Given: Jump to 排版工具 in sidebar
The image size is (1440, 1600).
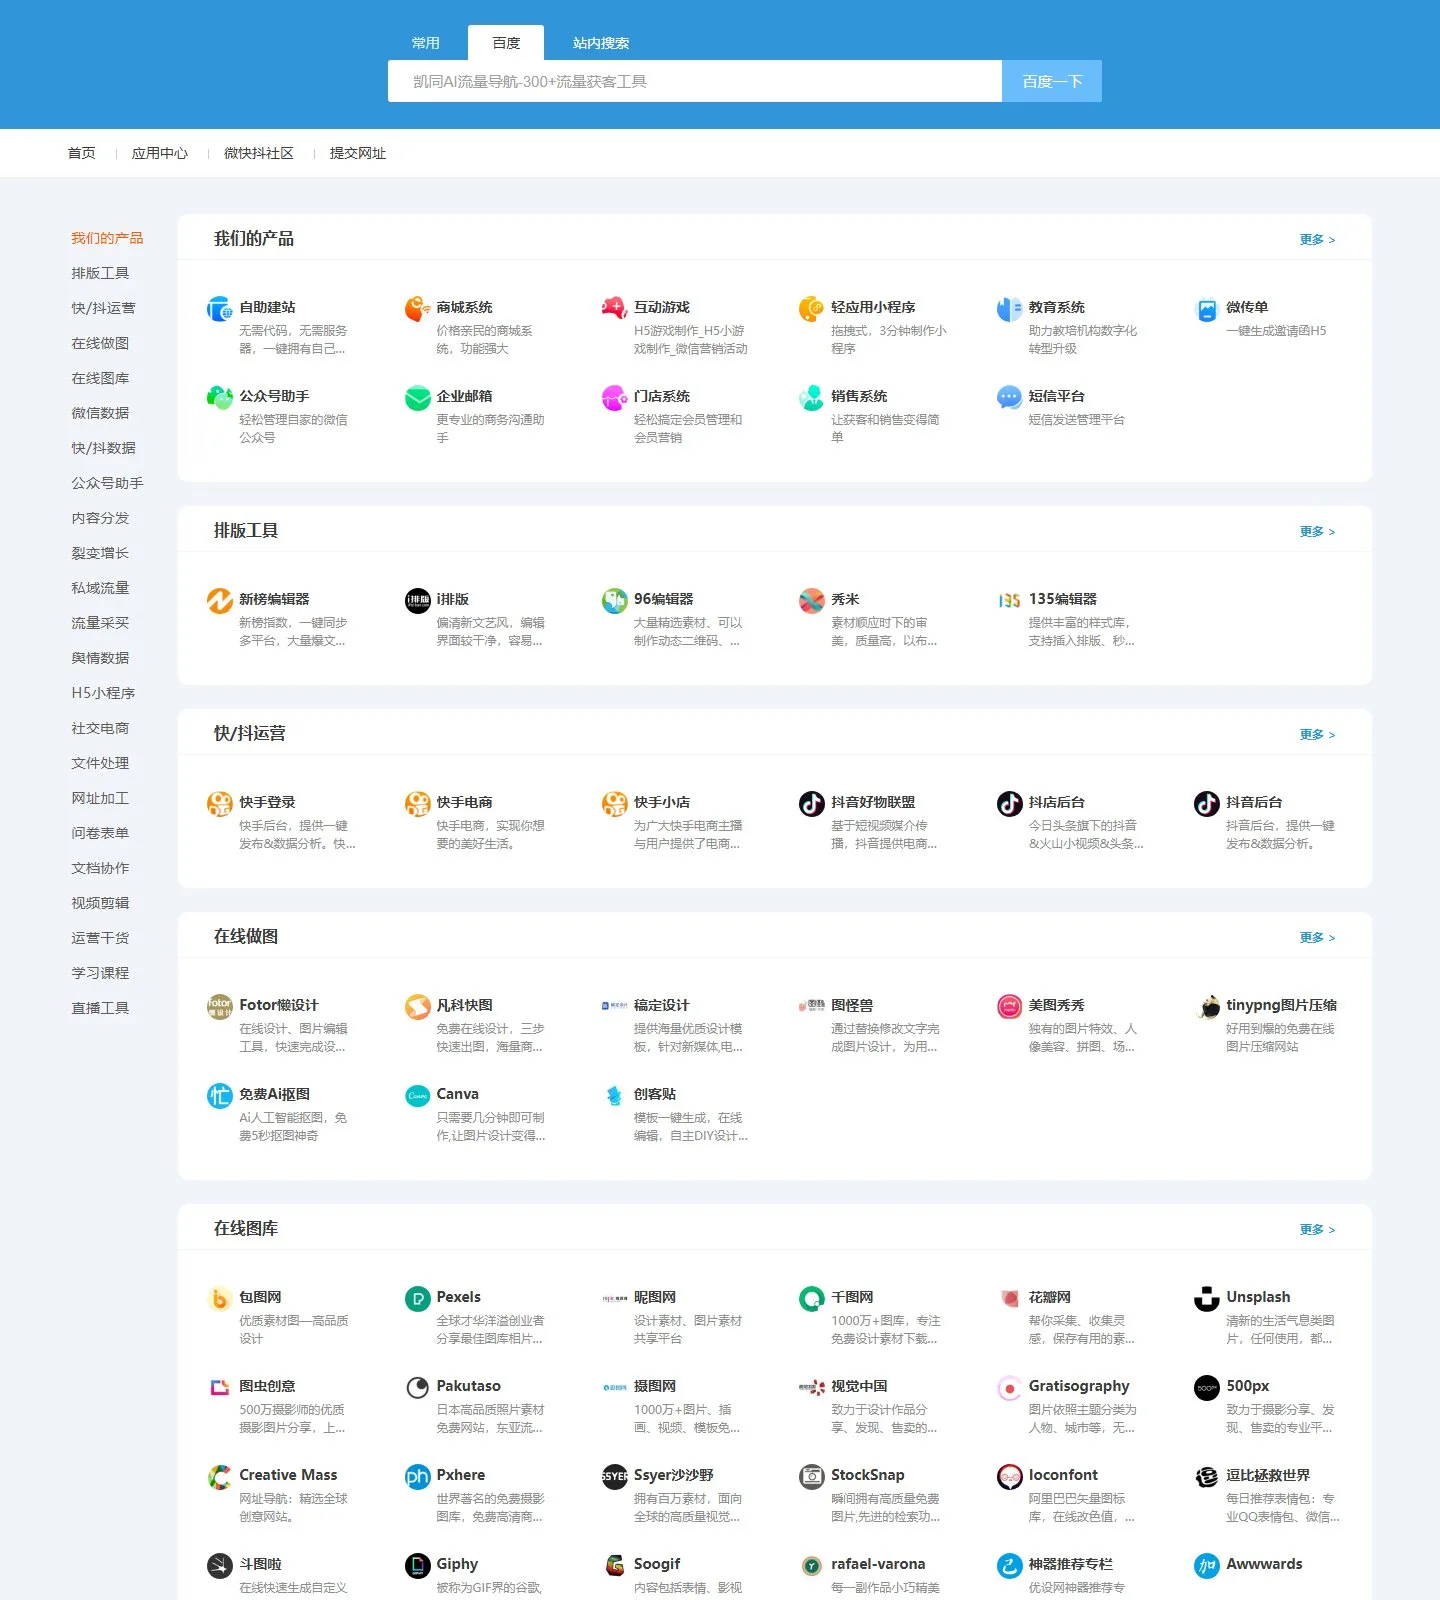Looking at the screenshot, I should point(100,273).
